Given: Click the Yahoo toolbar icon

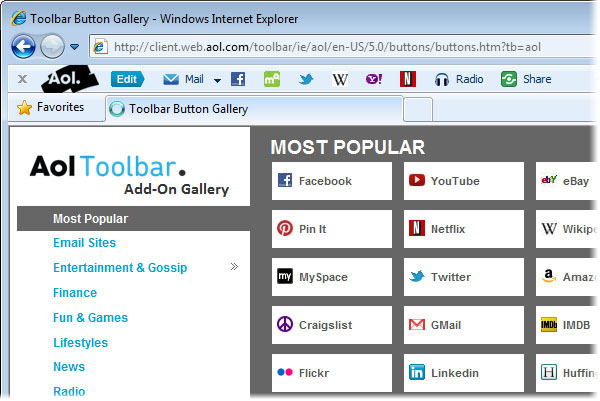Looking at the screenshot, I should pyautogui.click(x=374, y=79).
